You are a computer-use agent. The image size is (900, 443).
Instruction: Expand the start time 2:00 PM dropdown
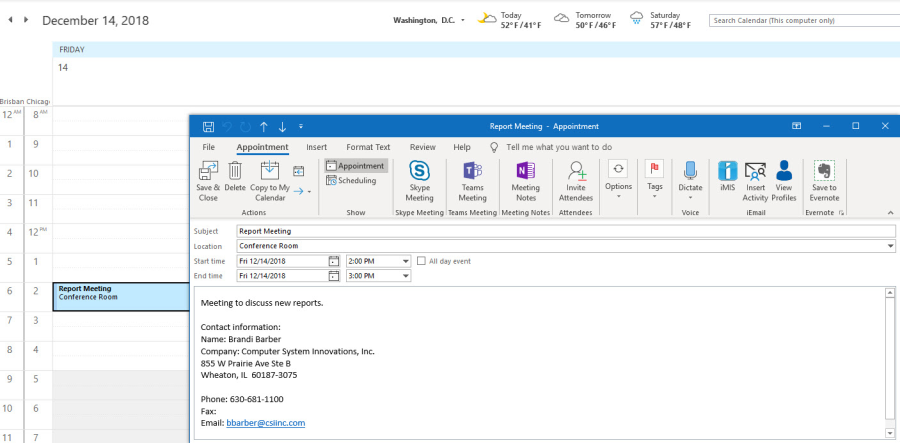(405, 261)
